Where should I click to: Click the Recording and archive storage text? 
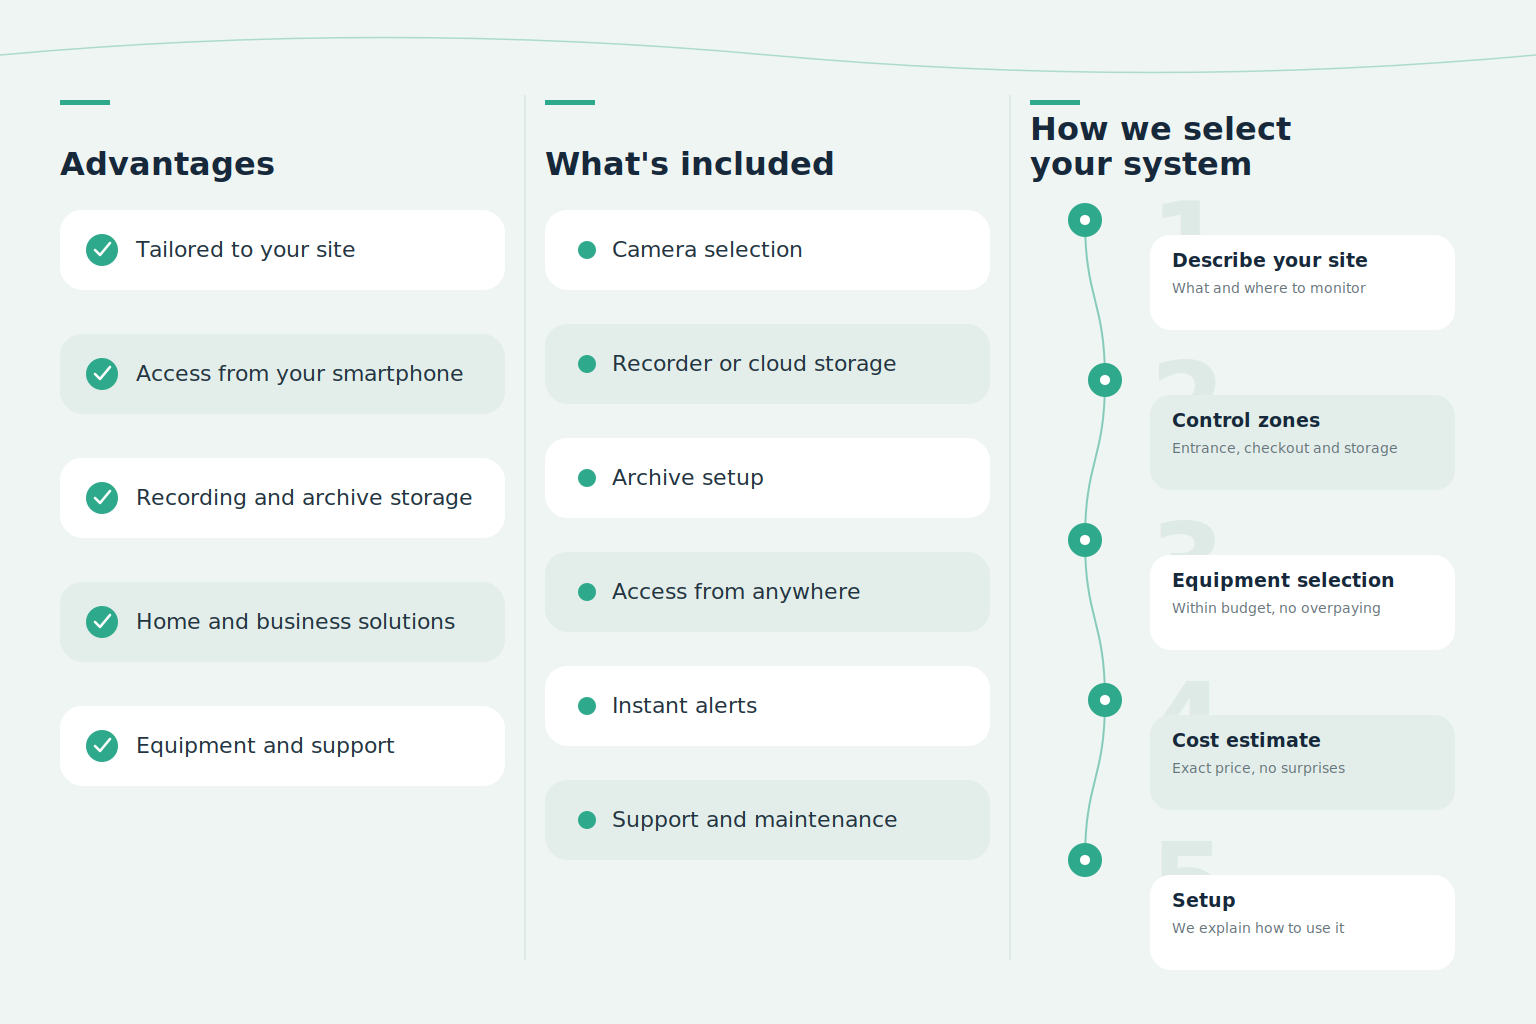coord(304,498)
